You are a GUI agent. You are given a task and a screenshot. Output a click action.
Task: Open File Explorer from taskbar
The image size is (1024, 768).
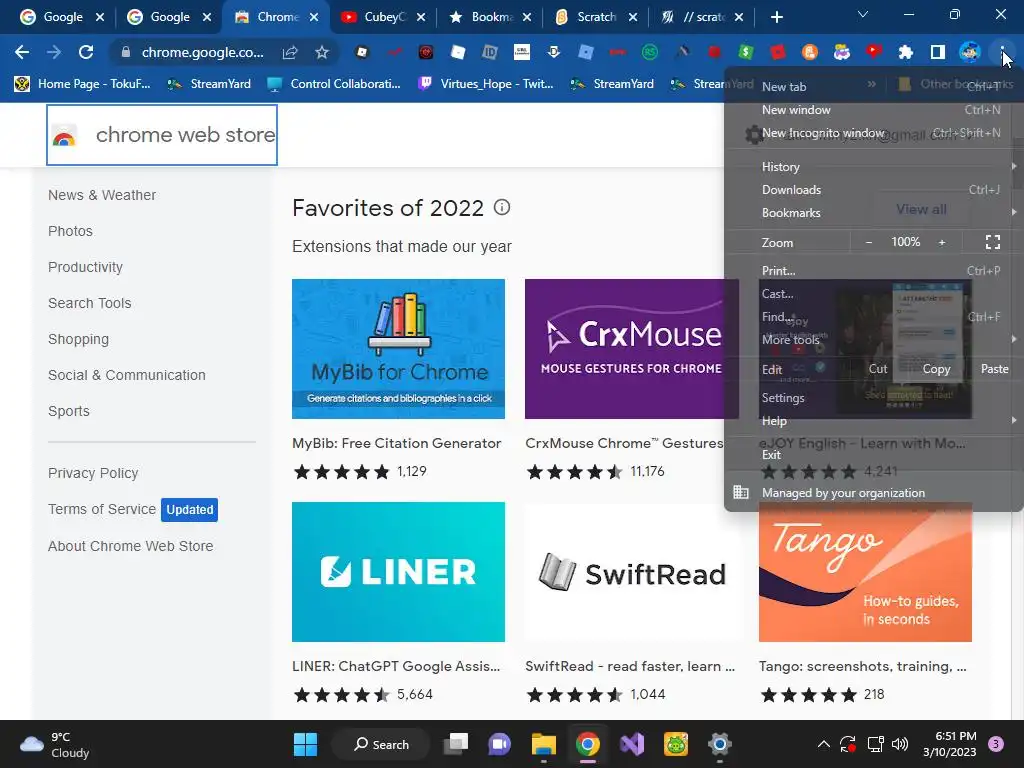point(543,744)
